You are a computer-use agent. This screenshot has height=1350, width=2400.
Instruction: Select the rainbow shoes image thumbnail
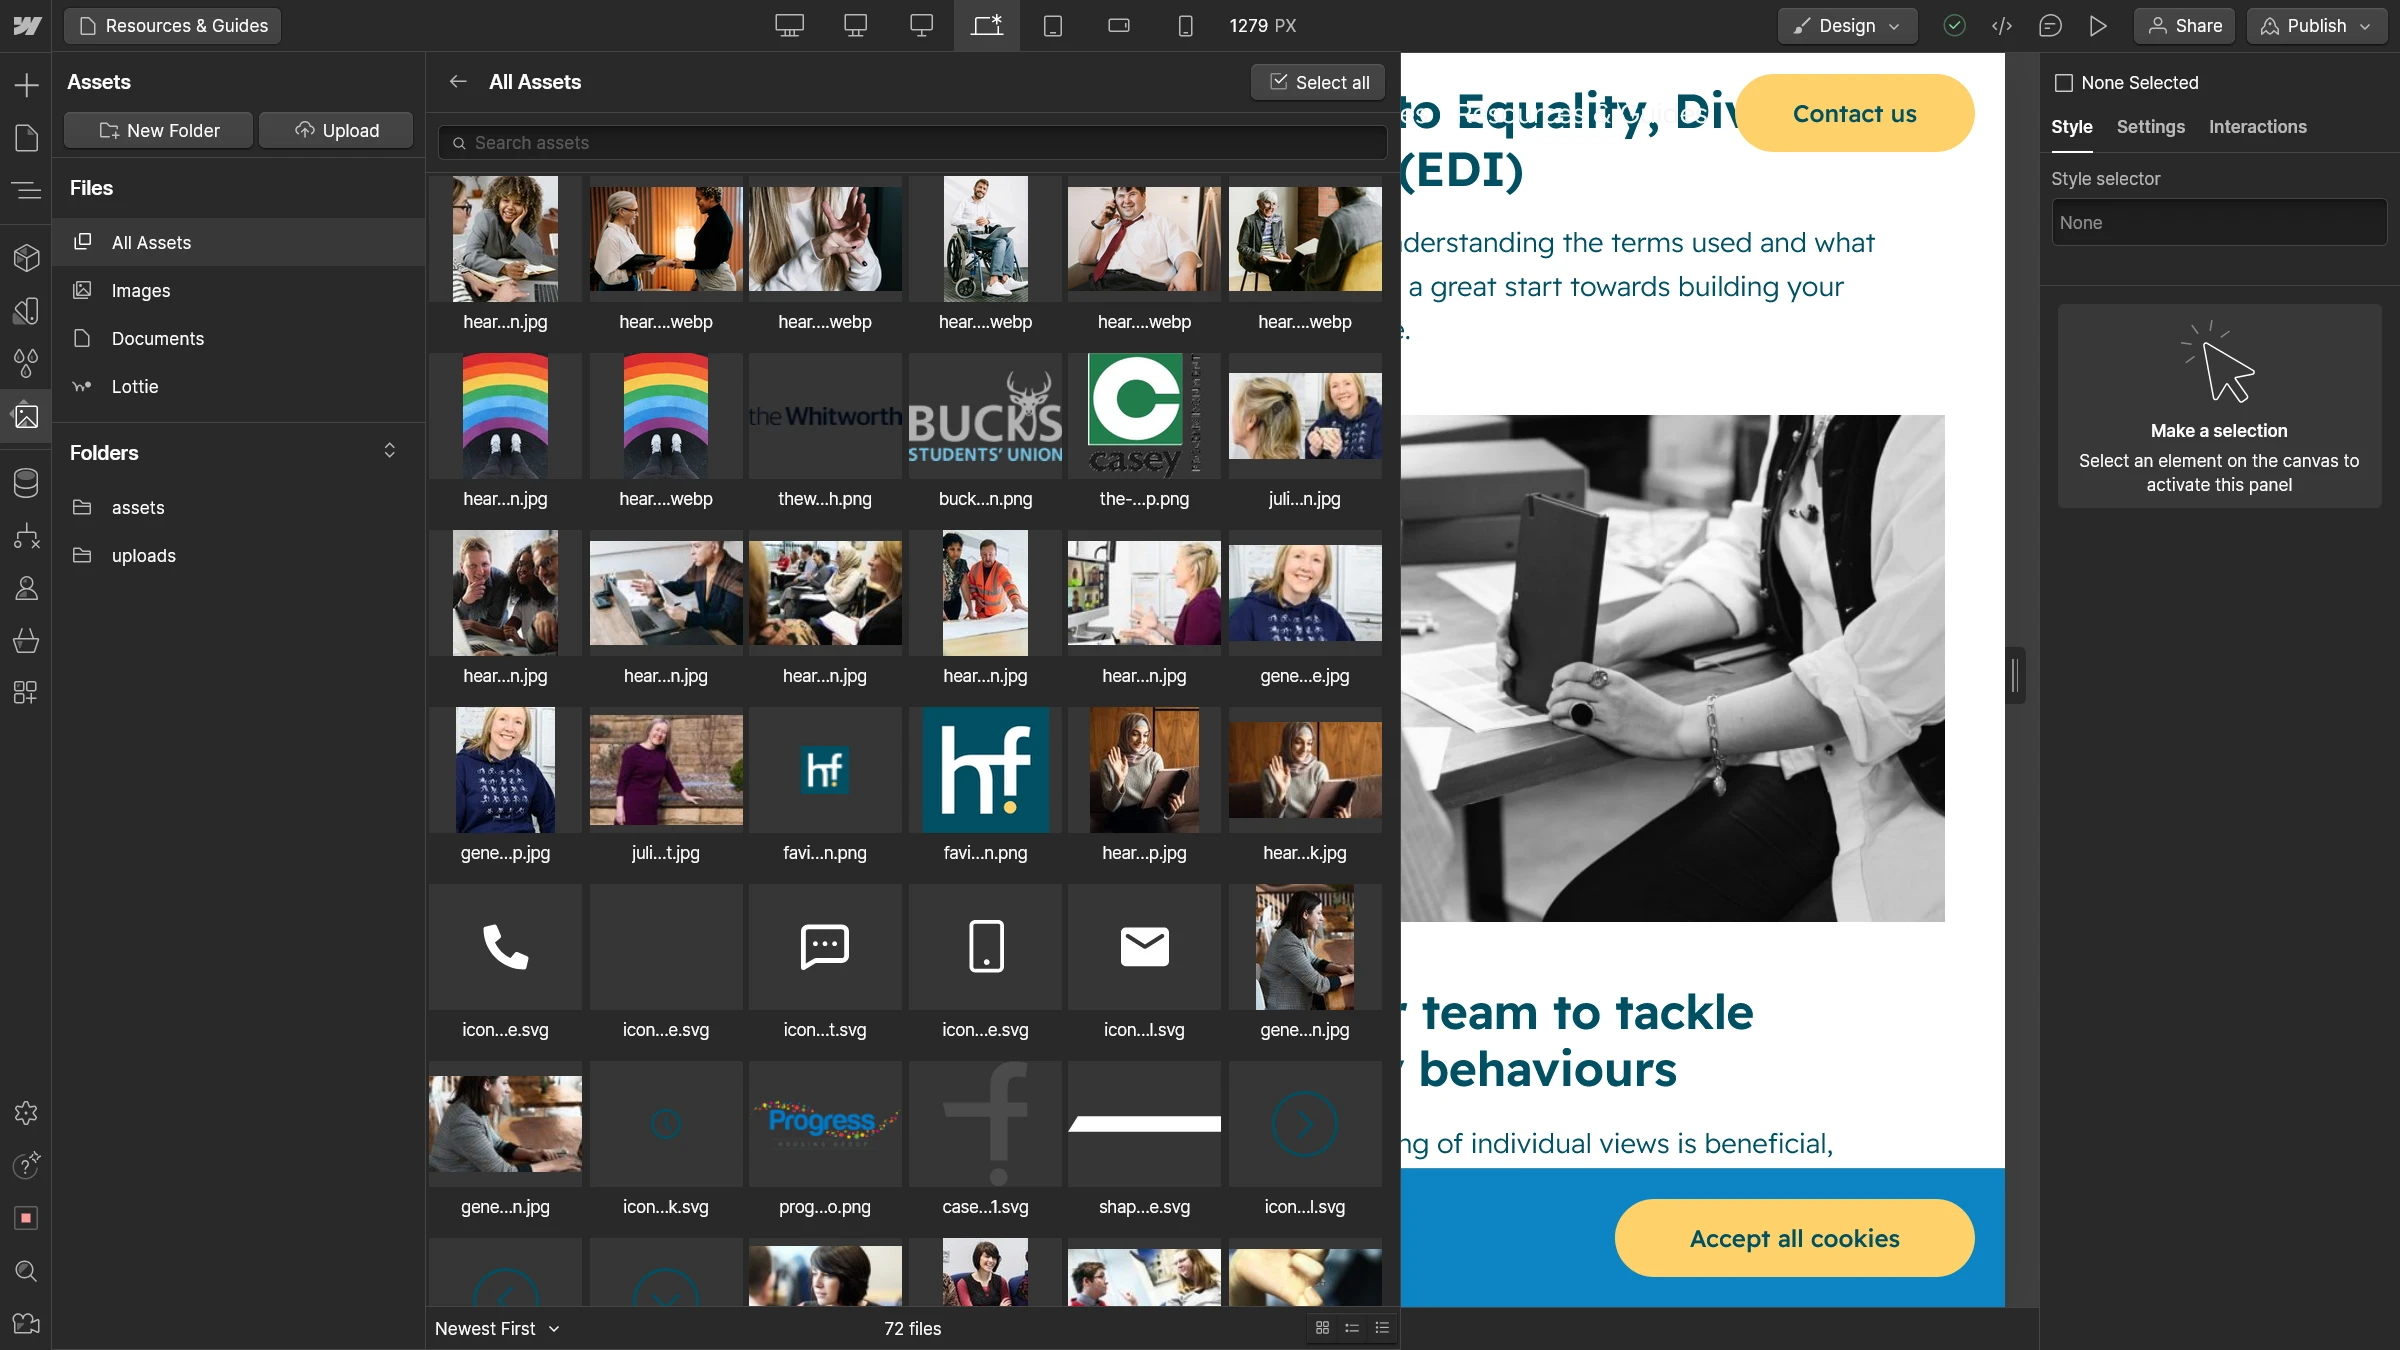click(x=505, y=415)
